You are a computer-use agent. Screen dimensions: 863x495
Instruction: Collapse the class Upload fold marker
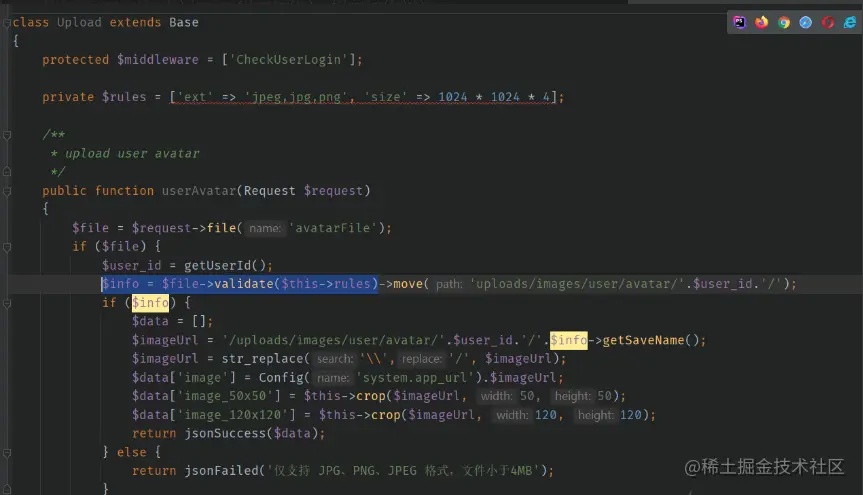pos(7,23)
